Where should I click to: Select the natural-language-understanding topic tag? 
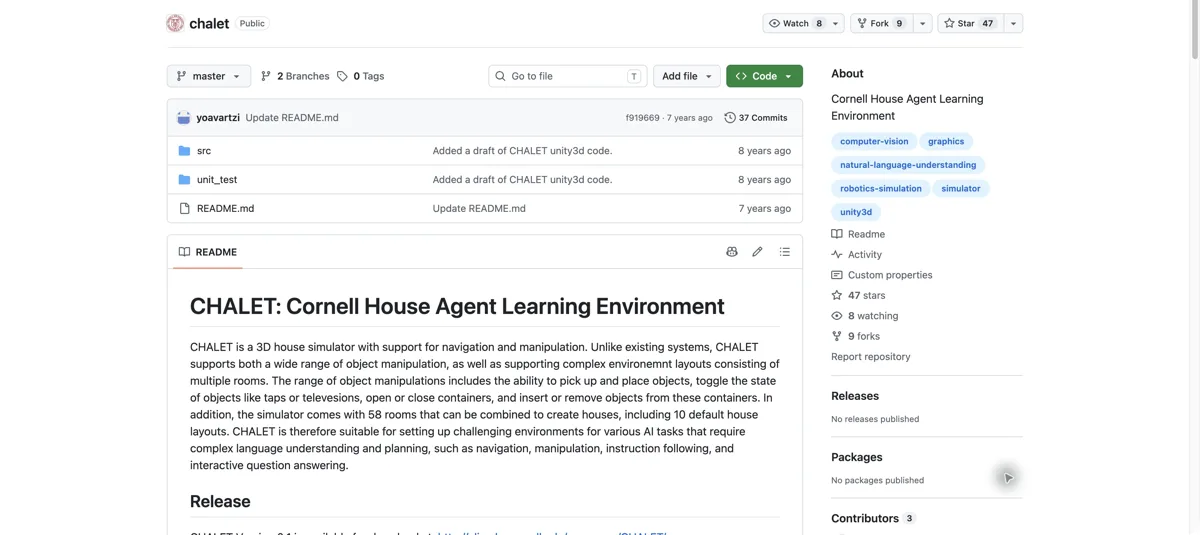tap(908, 165)
